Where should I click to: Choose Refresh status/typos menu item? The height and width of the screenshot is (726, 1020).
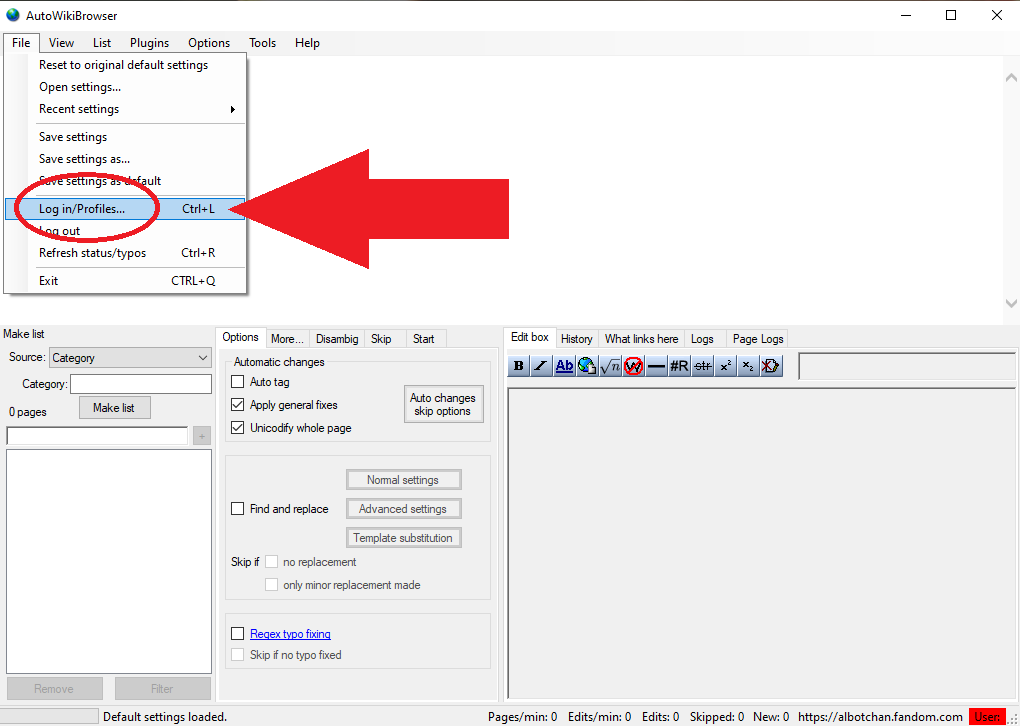[125, 253]
